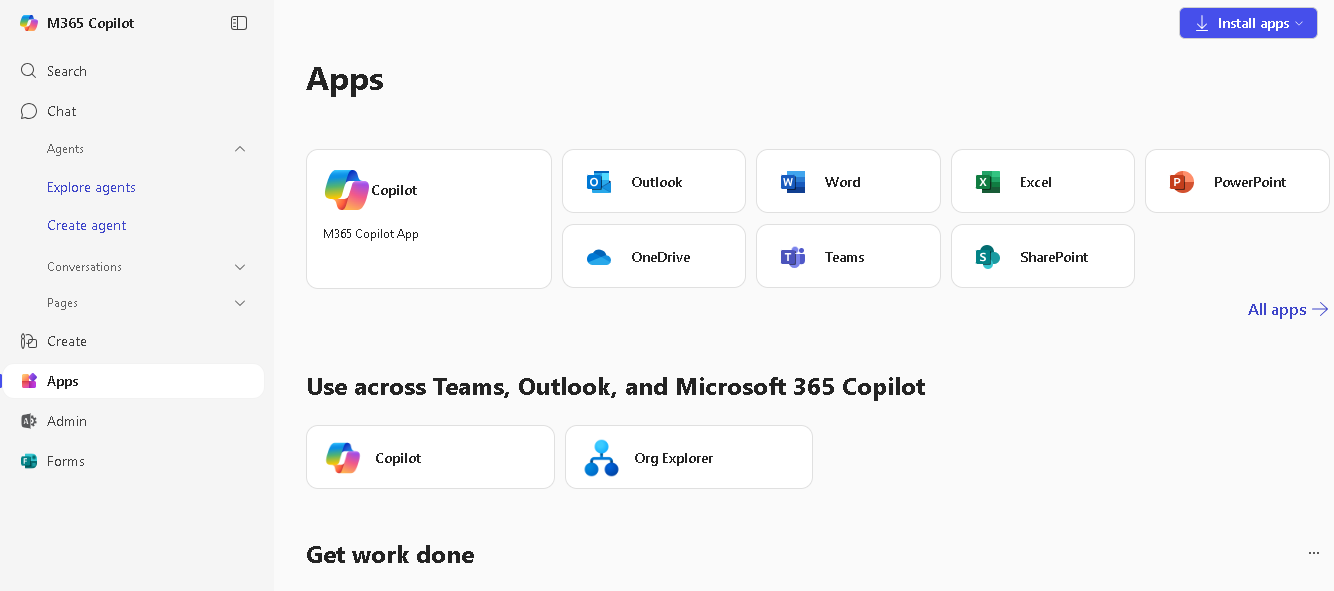Open the Word app icon
Screen dimensions: 1334x591
793,182
